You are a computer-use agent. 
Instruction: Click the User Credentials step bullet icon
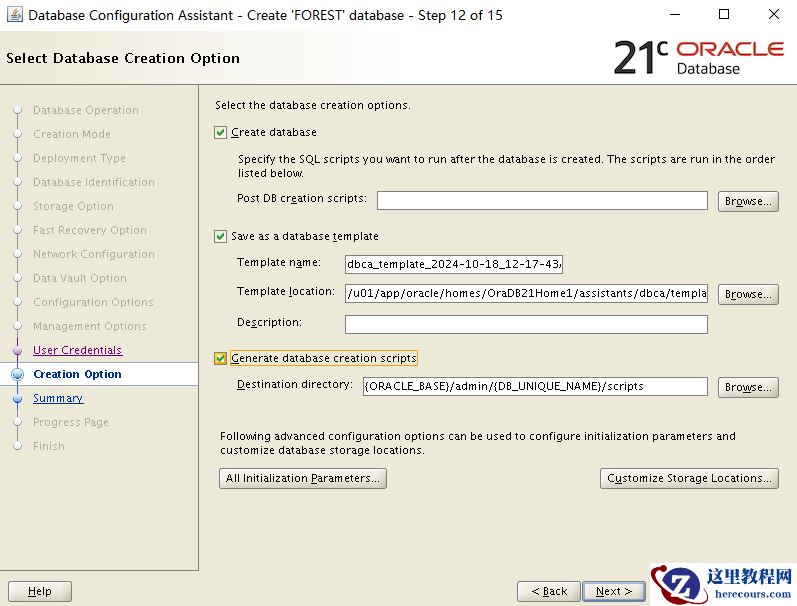(x=17, y=350)
